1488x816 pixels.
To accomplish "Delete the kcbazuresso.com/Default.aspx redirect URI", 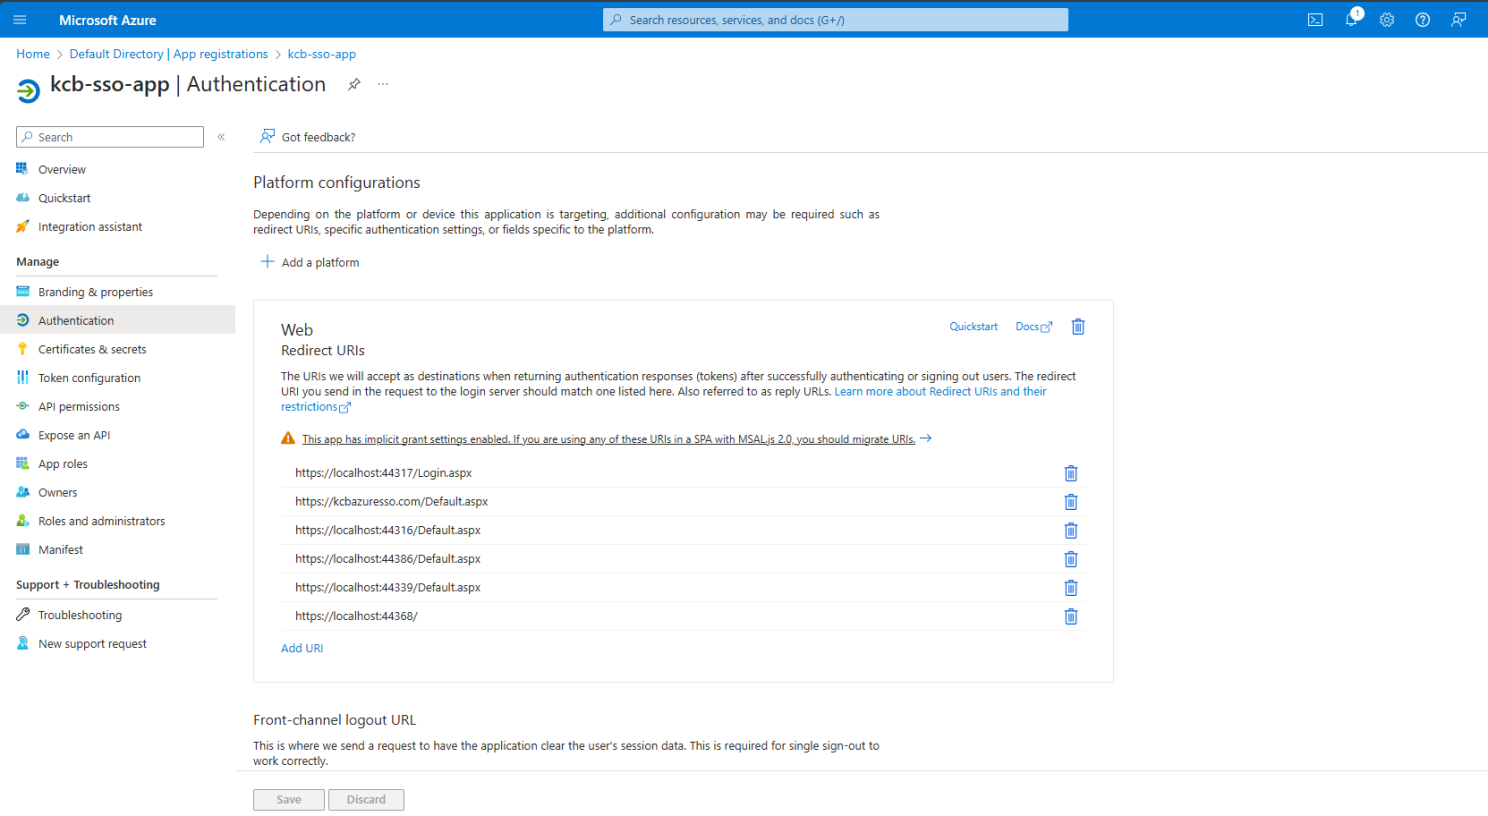I will (1071, 502).
